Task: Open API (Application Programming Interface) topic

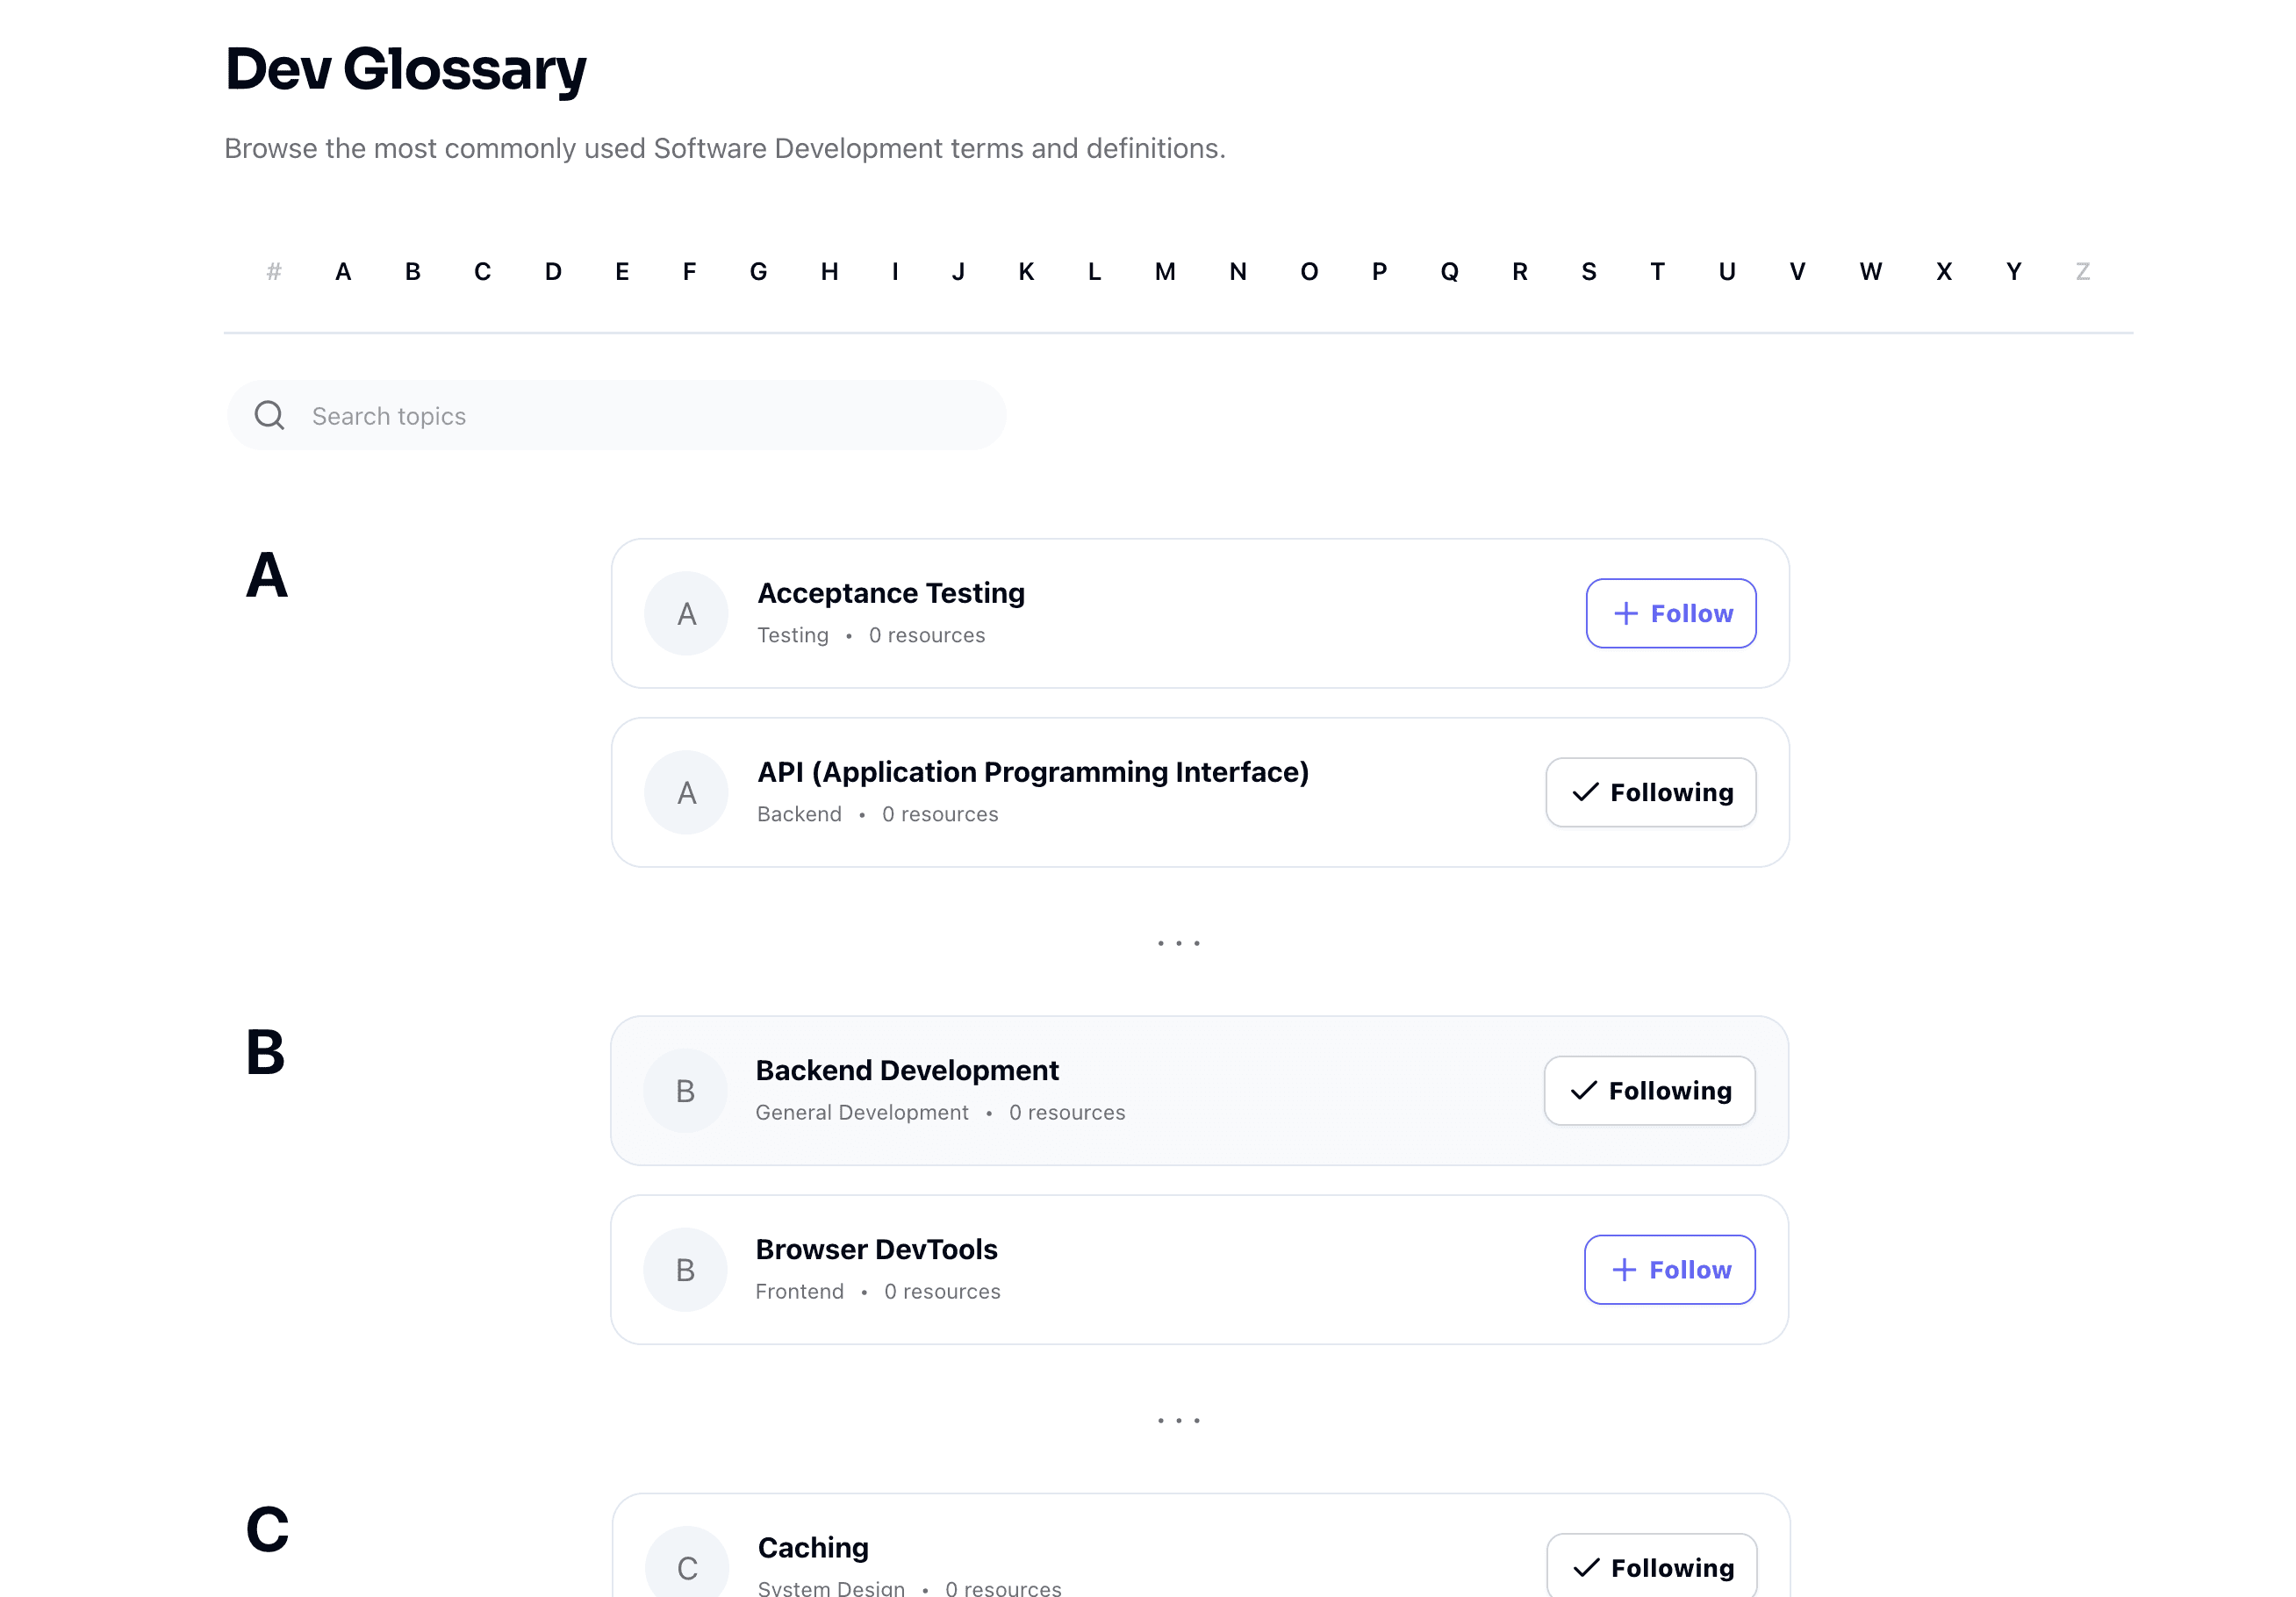Action: pyautogui.click(x=1032, y=772)
